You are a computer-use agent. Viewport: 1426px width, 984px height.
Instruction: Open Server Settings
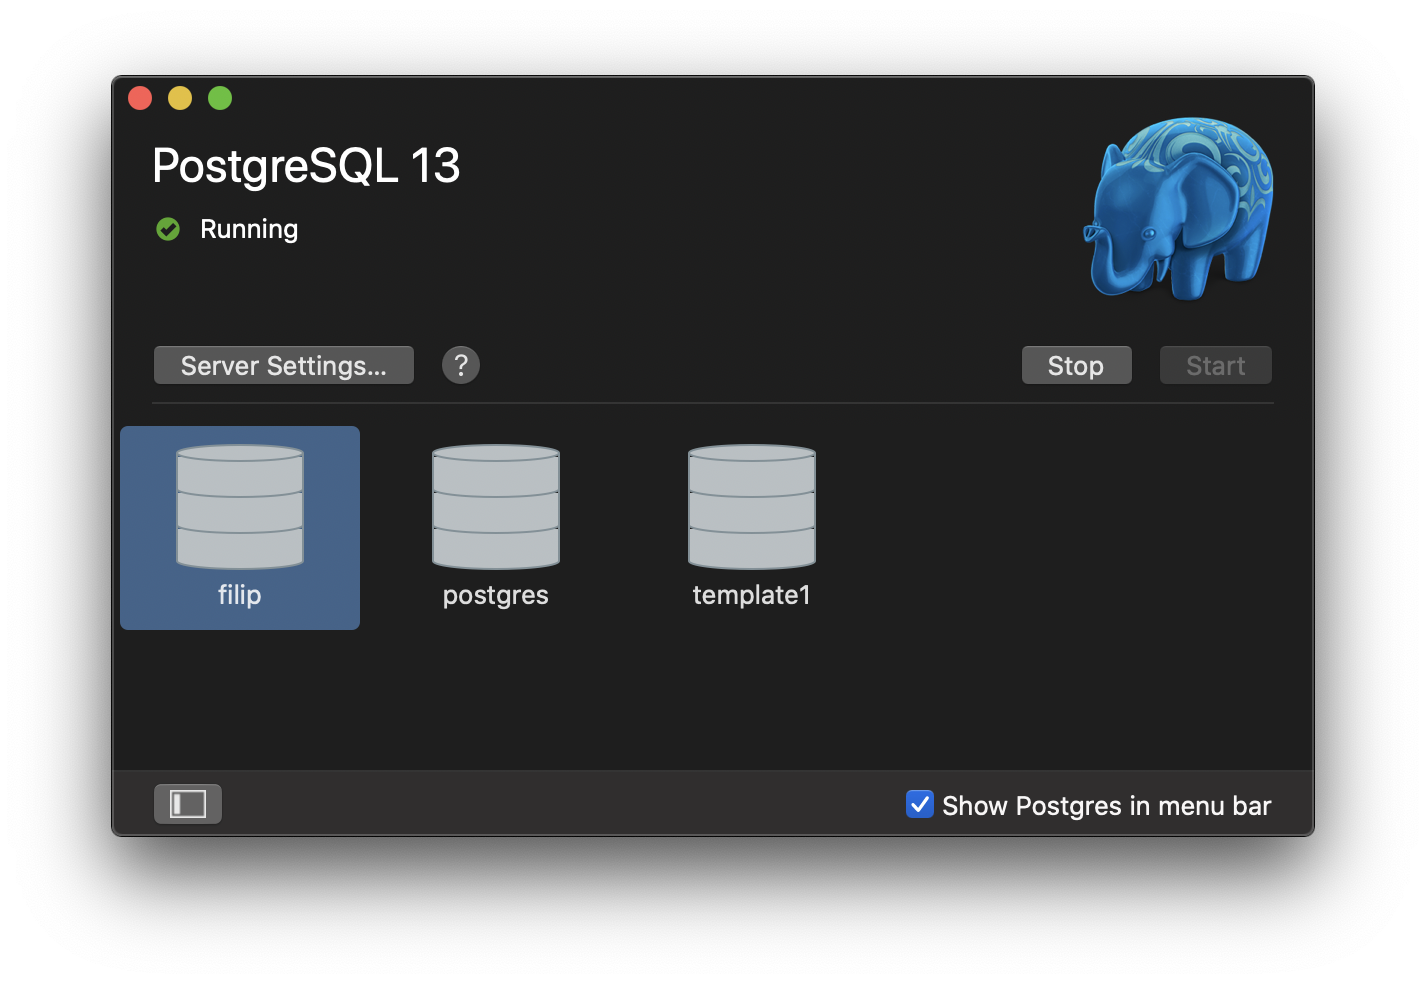pyautogui.click(x=283, y=365)
